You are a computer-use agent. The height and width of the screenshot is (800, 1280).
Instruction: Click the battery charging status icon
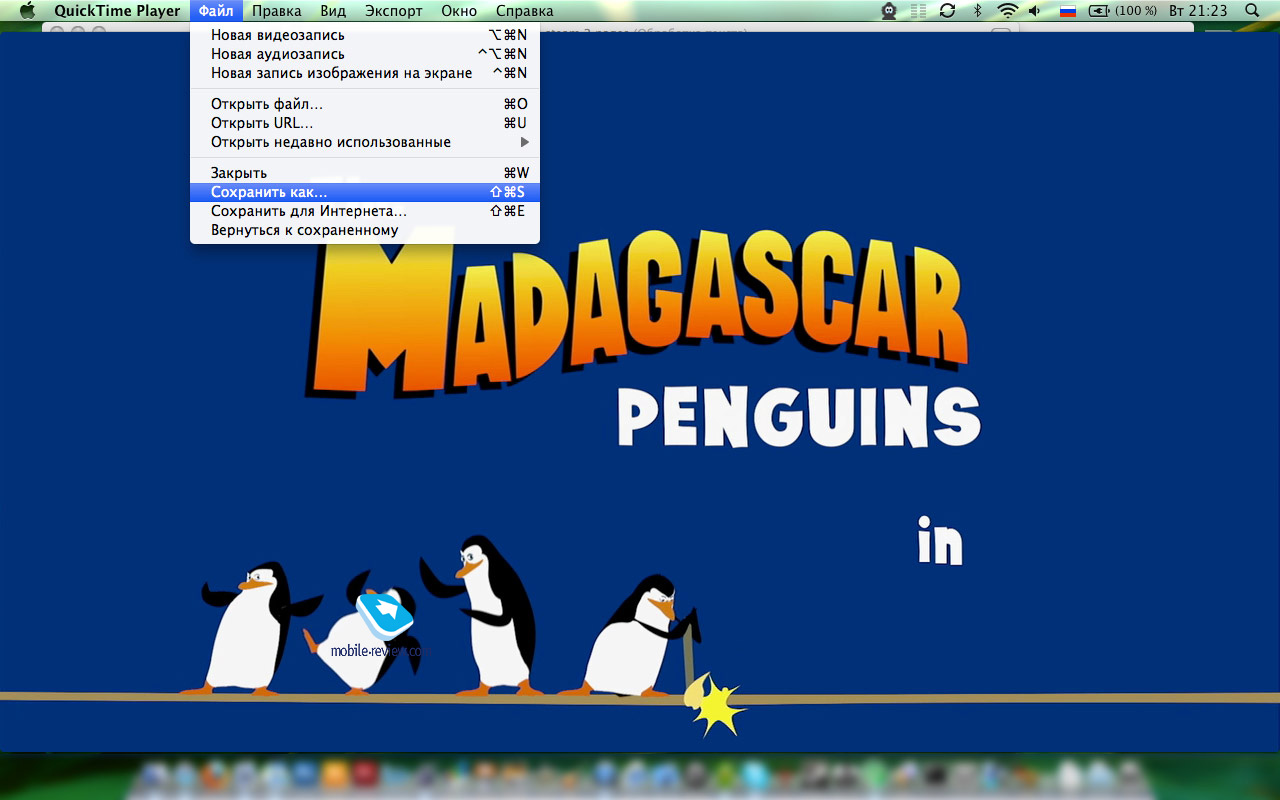1099,11
